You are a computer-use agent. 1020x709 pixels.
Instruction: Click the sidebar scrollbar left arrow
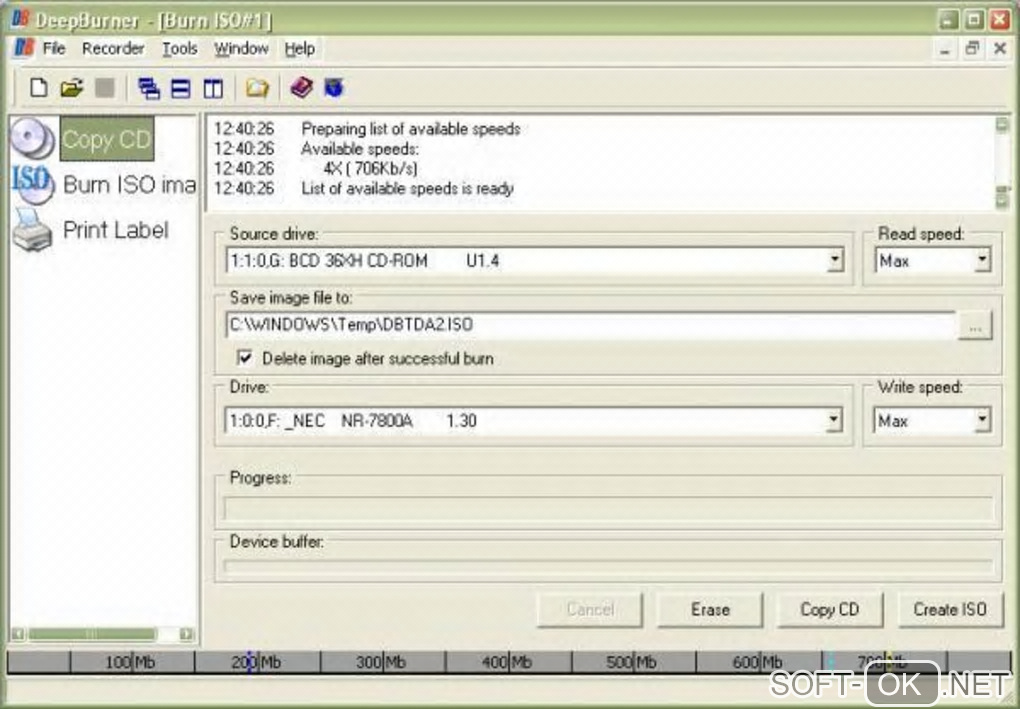click(x=18, y=634)
